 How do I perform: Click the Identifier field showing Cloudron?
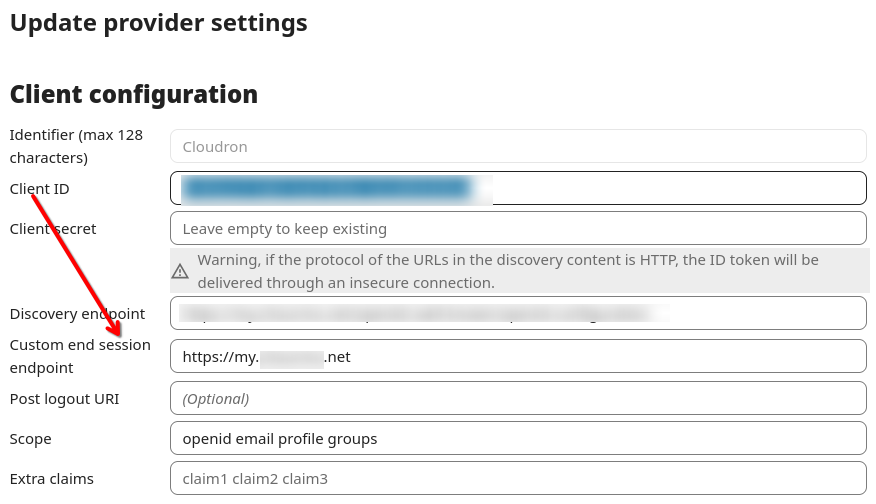[517, 146]
